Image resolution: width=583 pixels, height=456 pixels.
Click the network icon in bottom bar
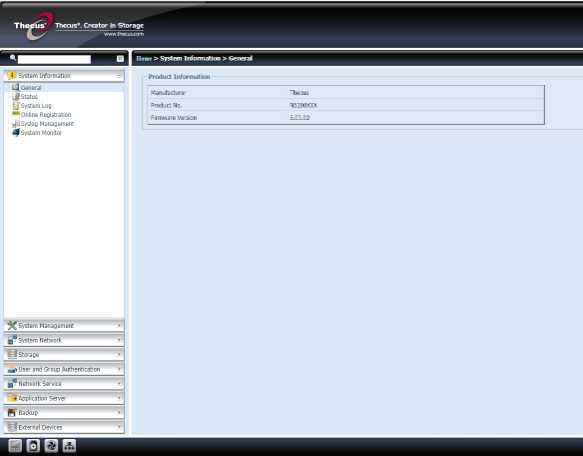click(x=69, y=446)
